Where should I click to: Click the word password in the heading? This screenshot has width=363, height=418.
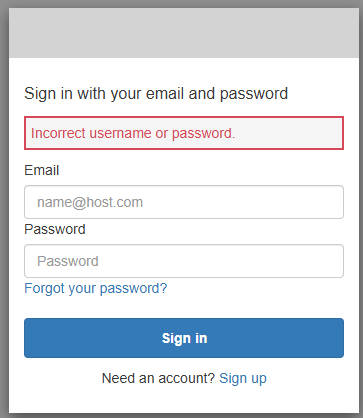click(254, 94)
